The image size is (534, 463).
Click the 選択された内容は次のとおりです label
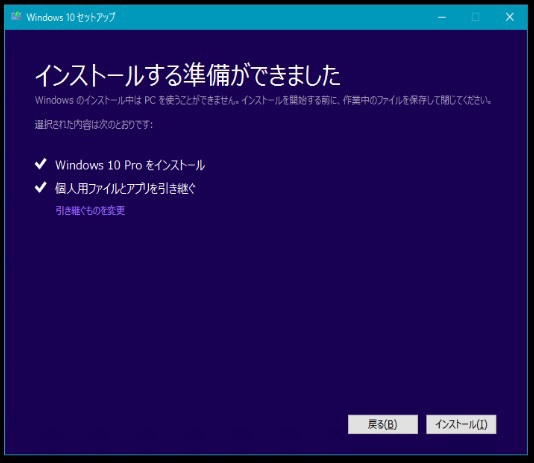(x=94, y=125)
